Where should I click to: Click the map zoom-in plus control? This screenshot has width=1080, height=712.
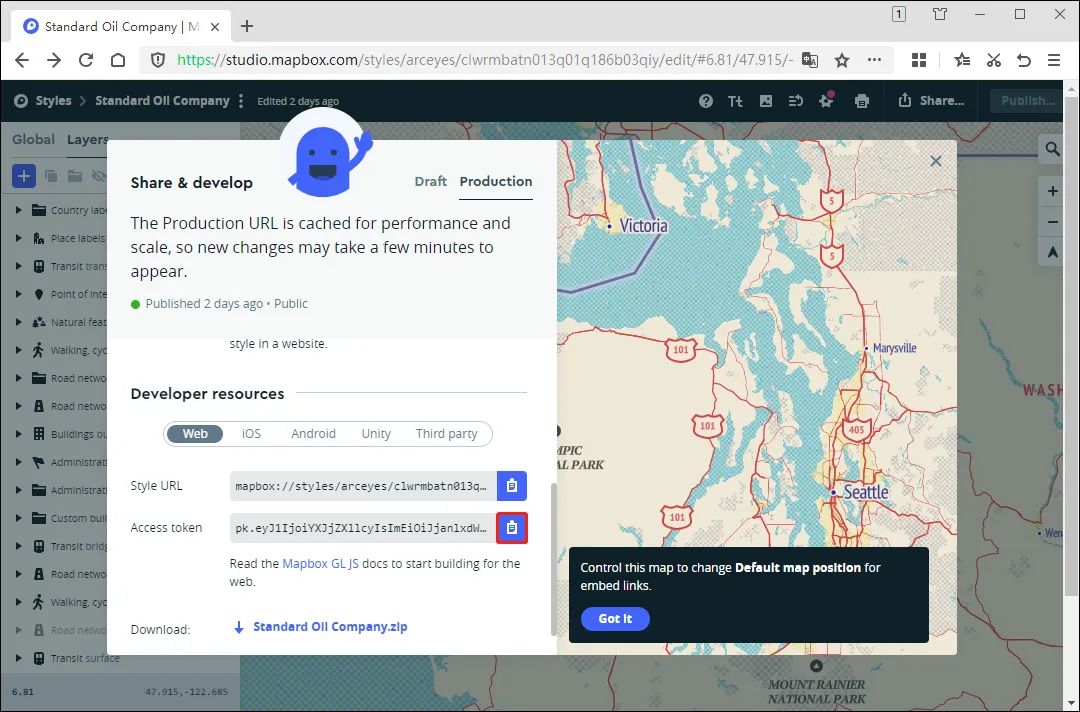coord(1051,191)
